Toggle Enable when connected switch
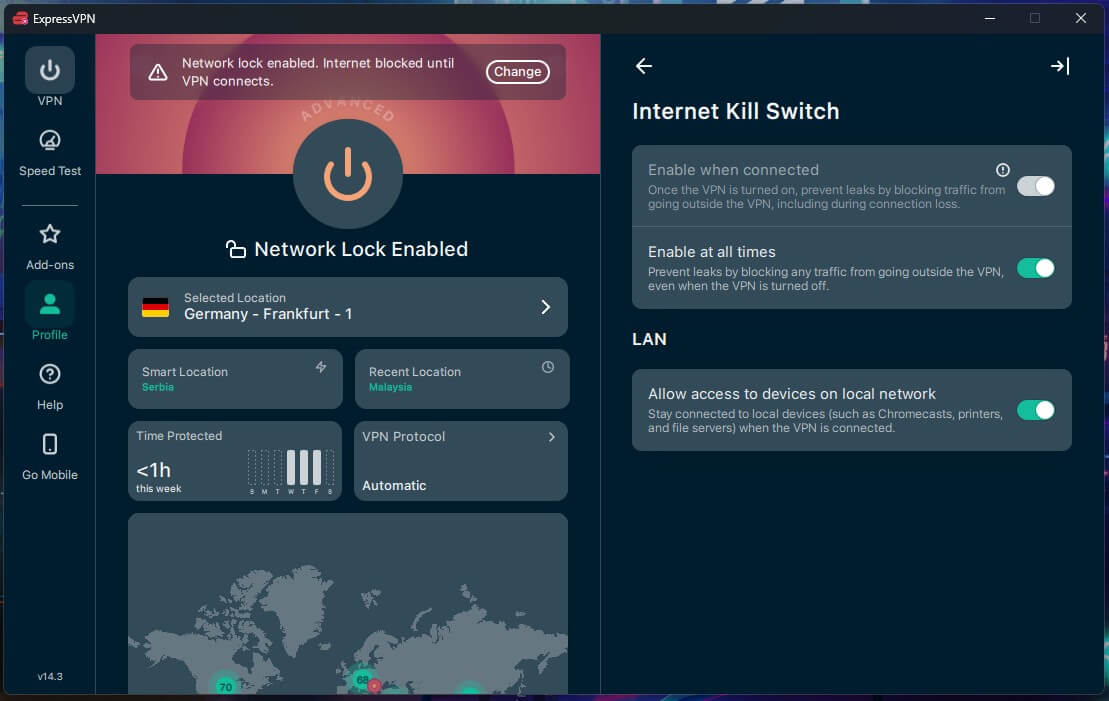The image size is (1109, 701). (1035, 186)
